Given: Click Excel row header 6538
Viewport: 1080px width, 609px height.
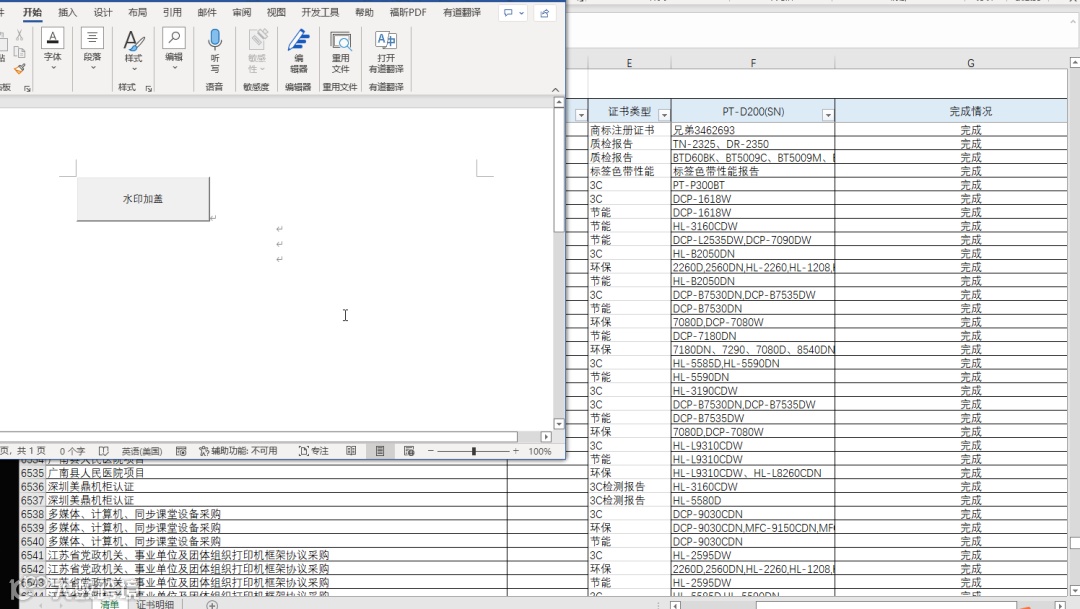Looking at the screenshot, I should [x=32, y=514].
